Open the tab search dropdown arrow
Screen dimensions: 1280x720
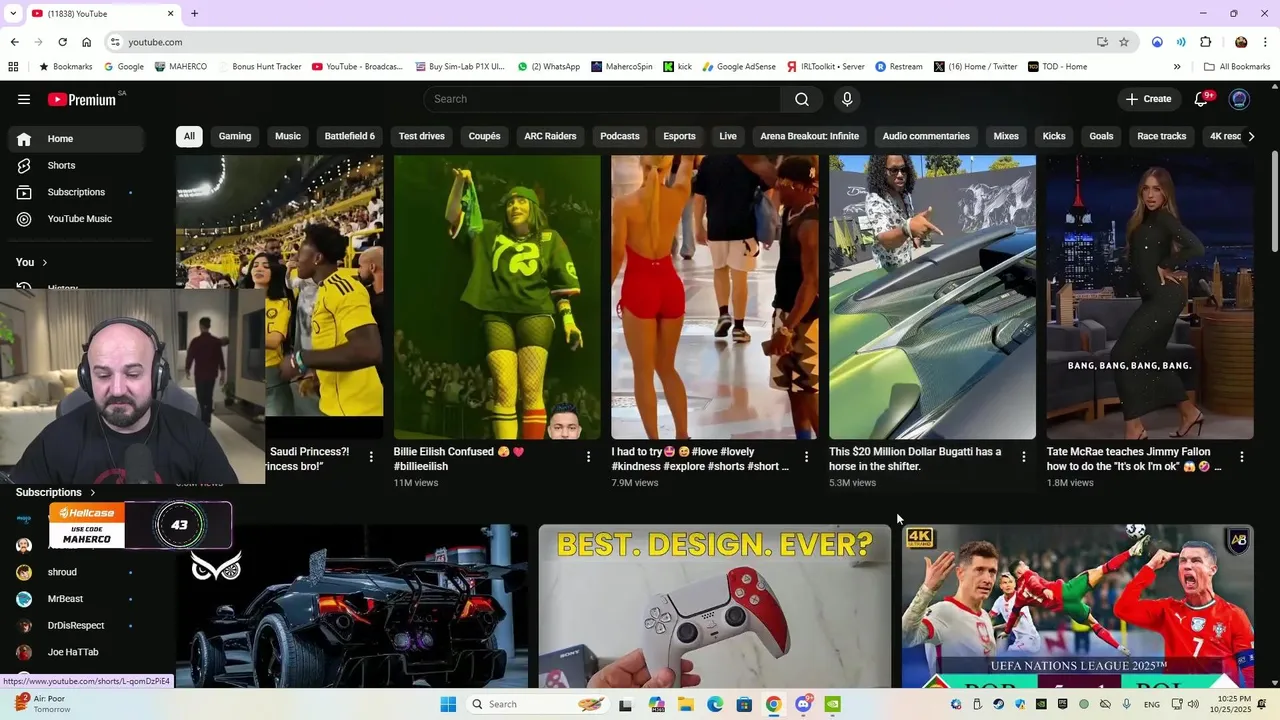13,13
